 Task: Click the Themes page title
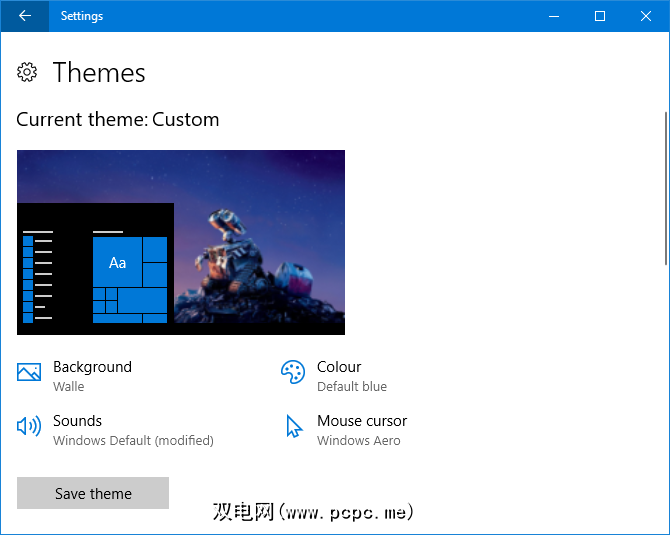99,72
